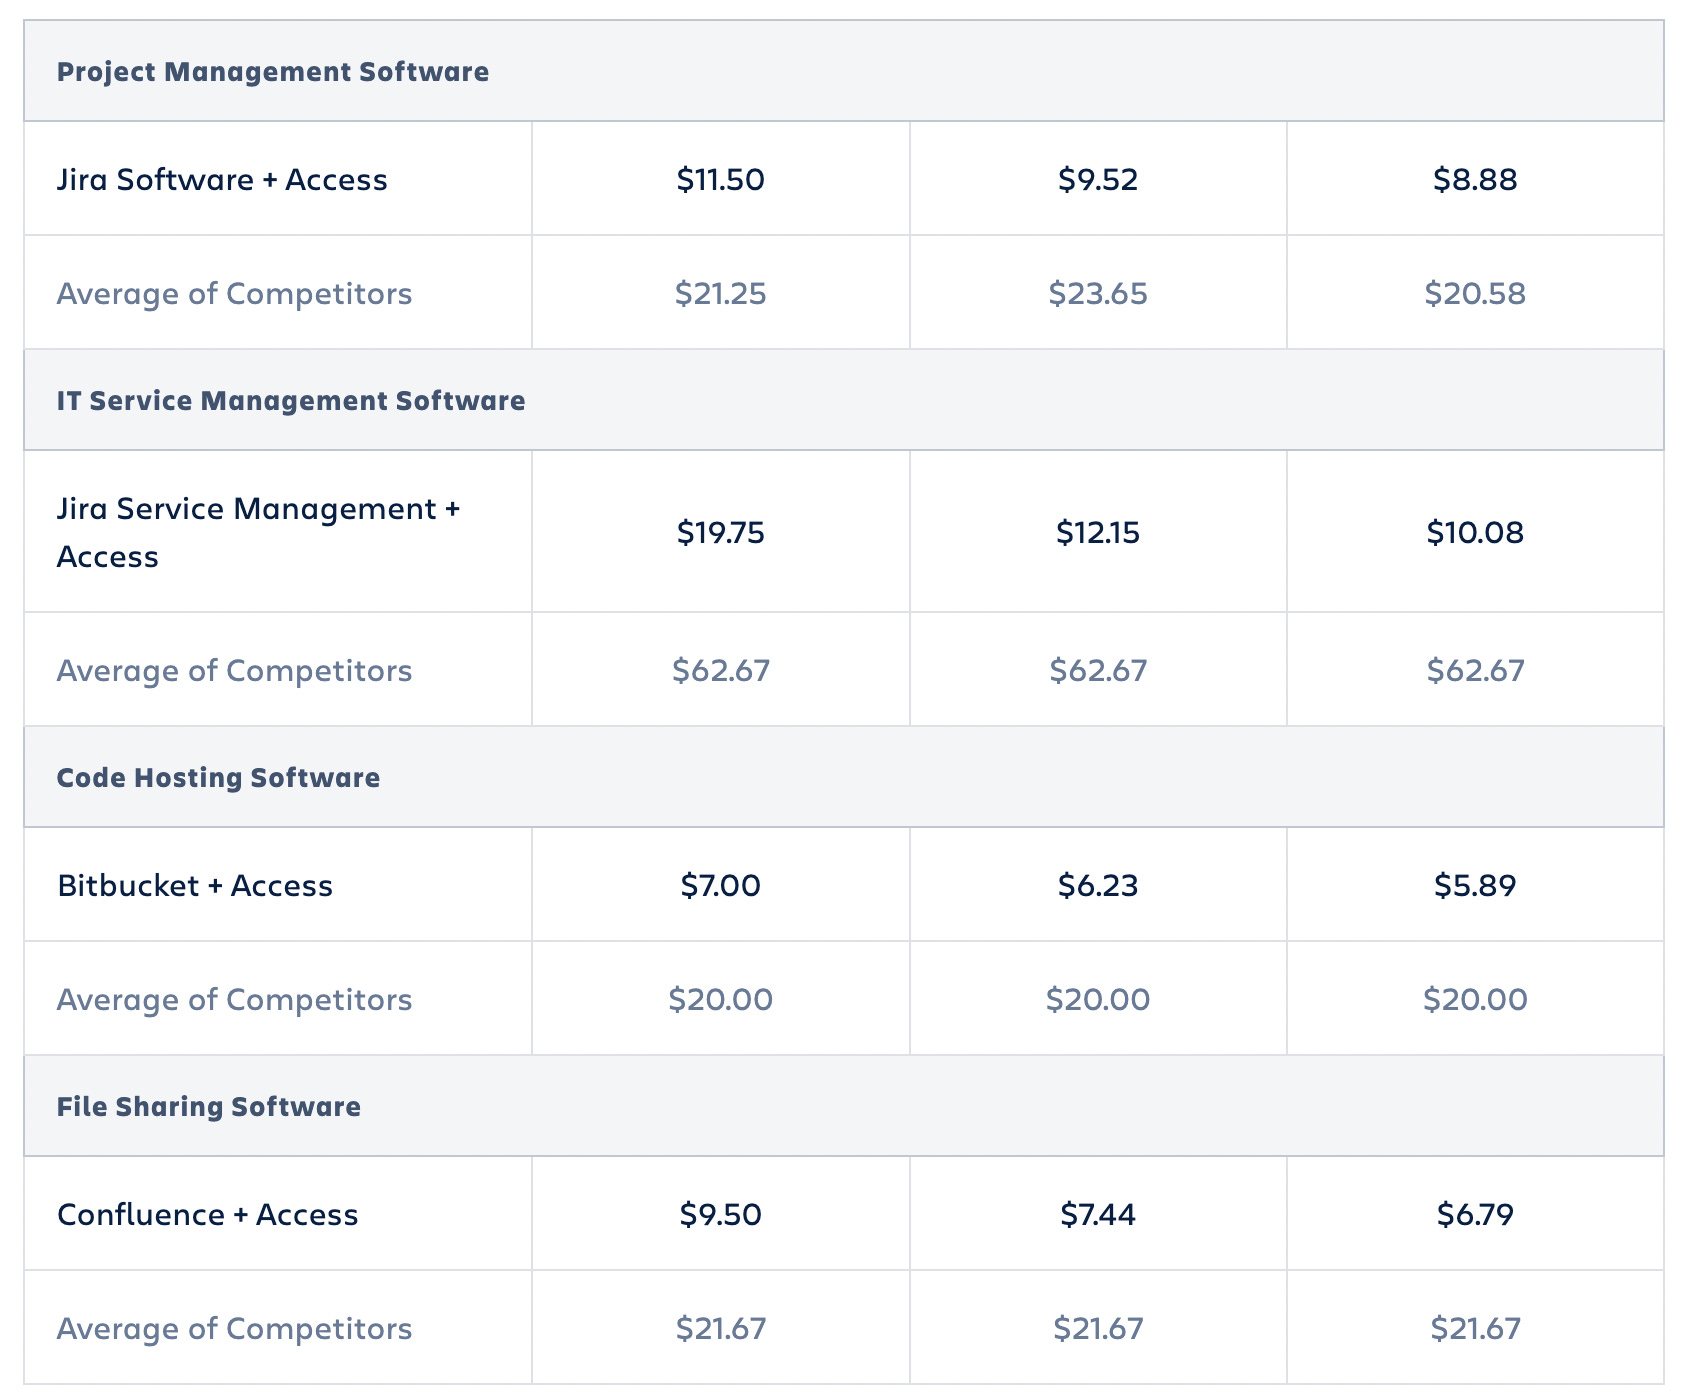Image resolution: width=1682 pixels, height=1398 pixels.
Task: Select "Average of Competitors" under Project Management Software
Action: tap(234, 294)
